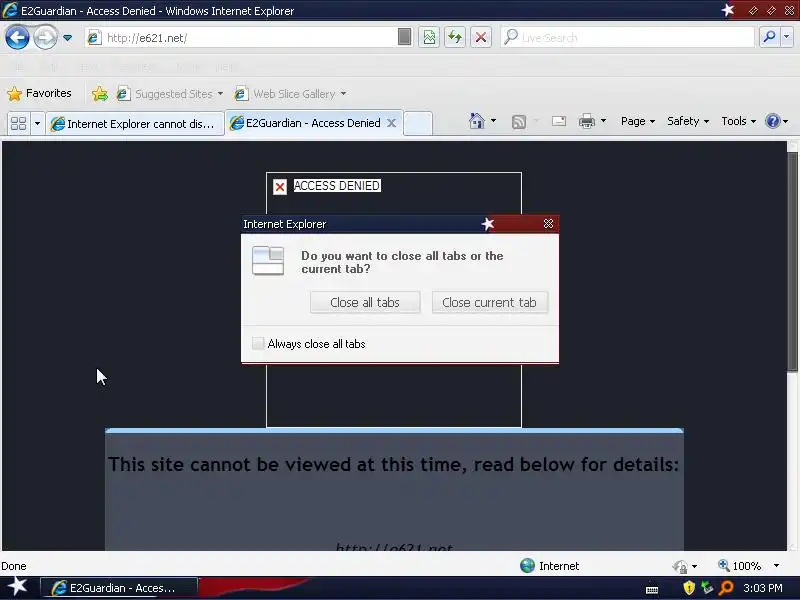The image size is (800, 600).
Task: Click the security shield tray icon
Action: click(x=689, y=588)
